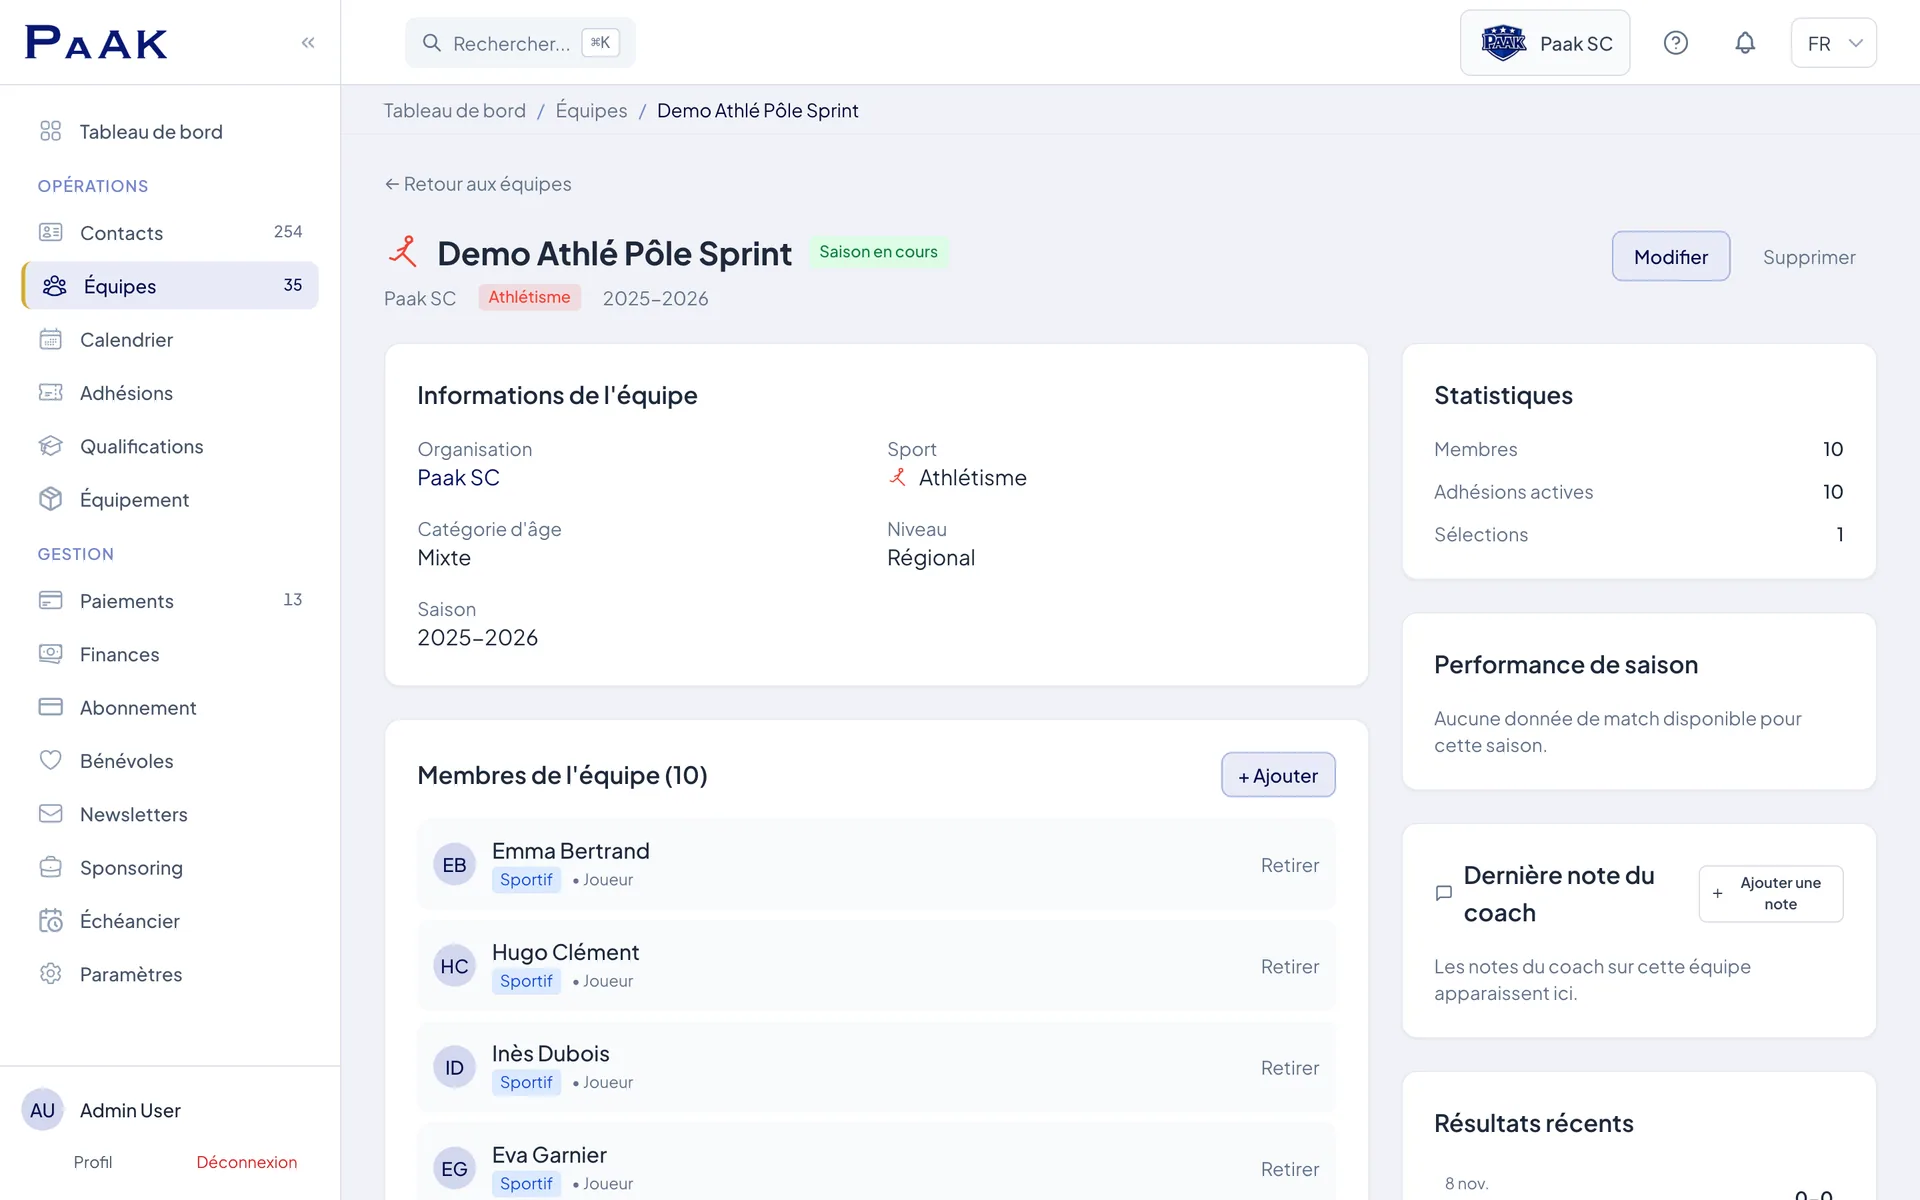Click the Équipement box icon
Viewport: 1920px width, 1200px height.
[50, 499]
